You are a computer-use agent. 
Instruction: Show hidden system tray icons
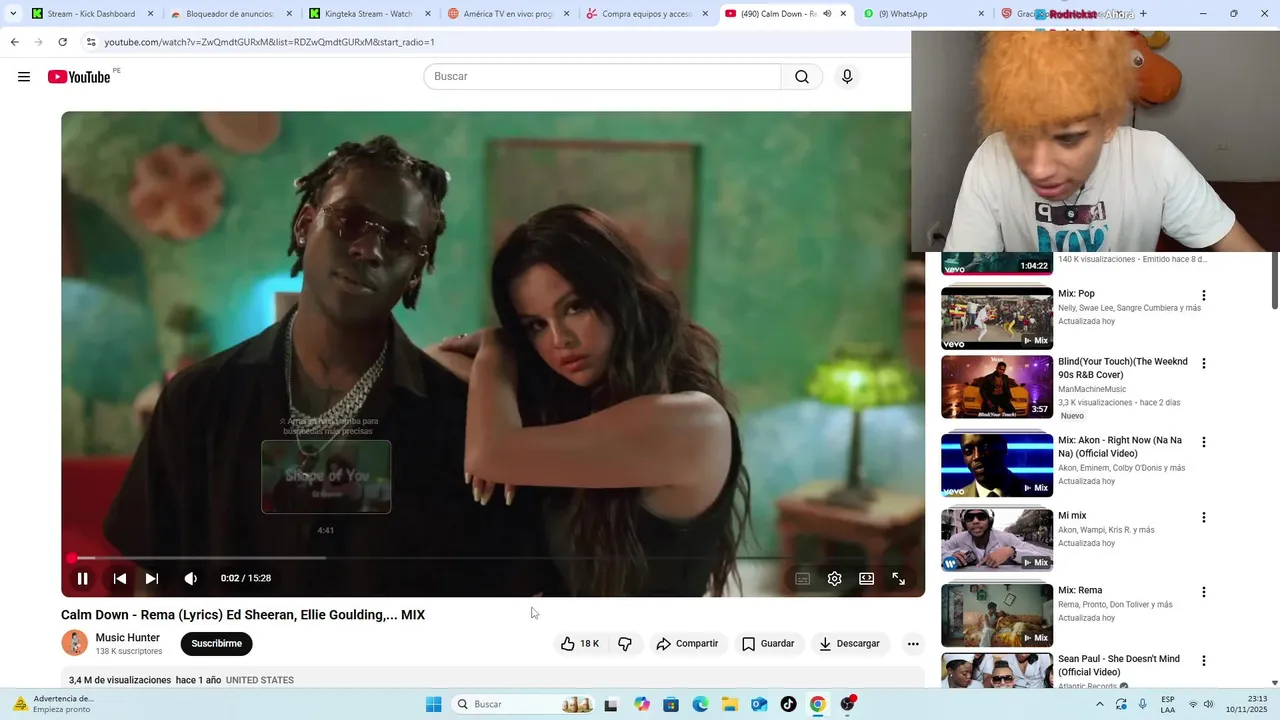1100,704
